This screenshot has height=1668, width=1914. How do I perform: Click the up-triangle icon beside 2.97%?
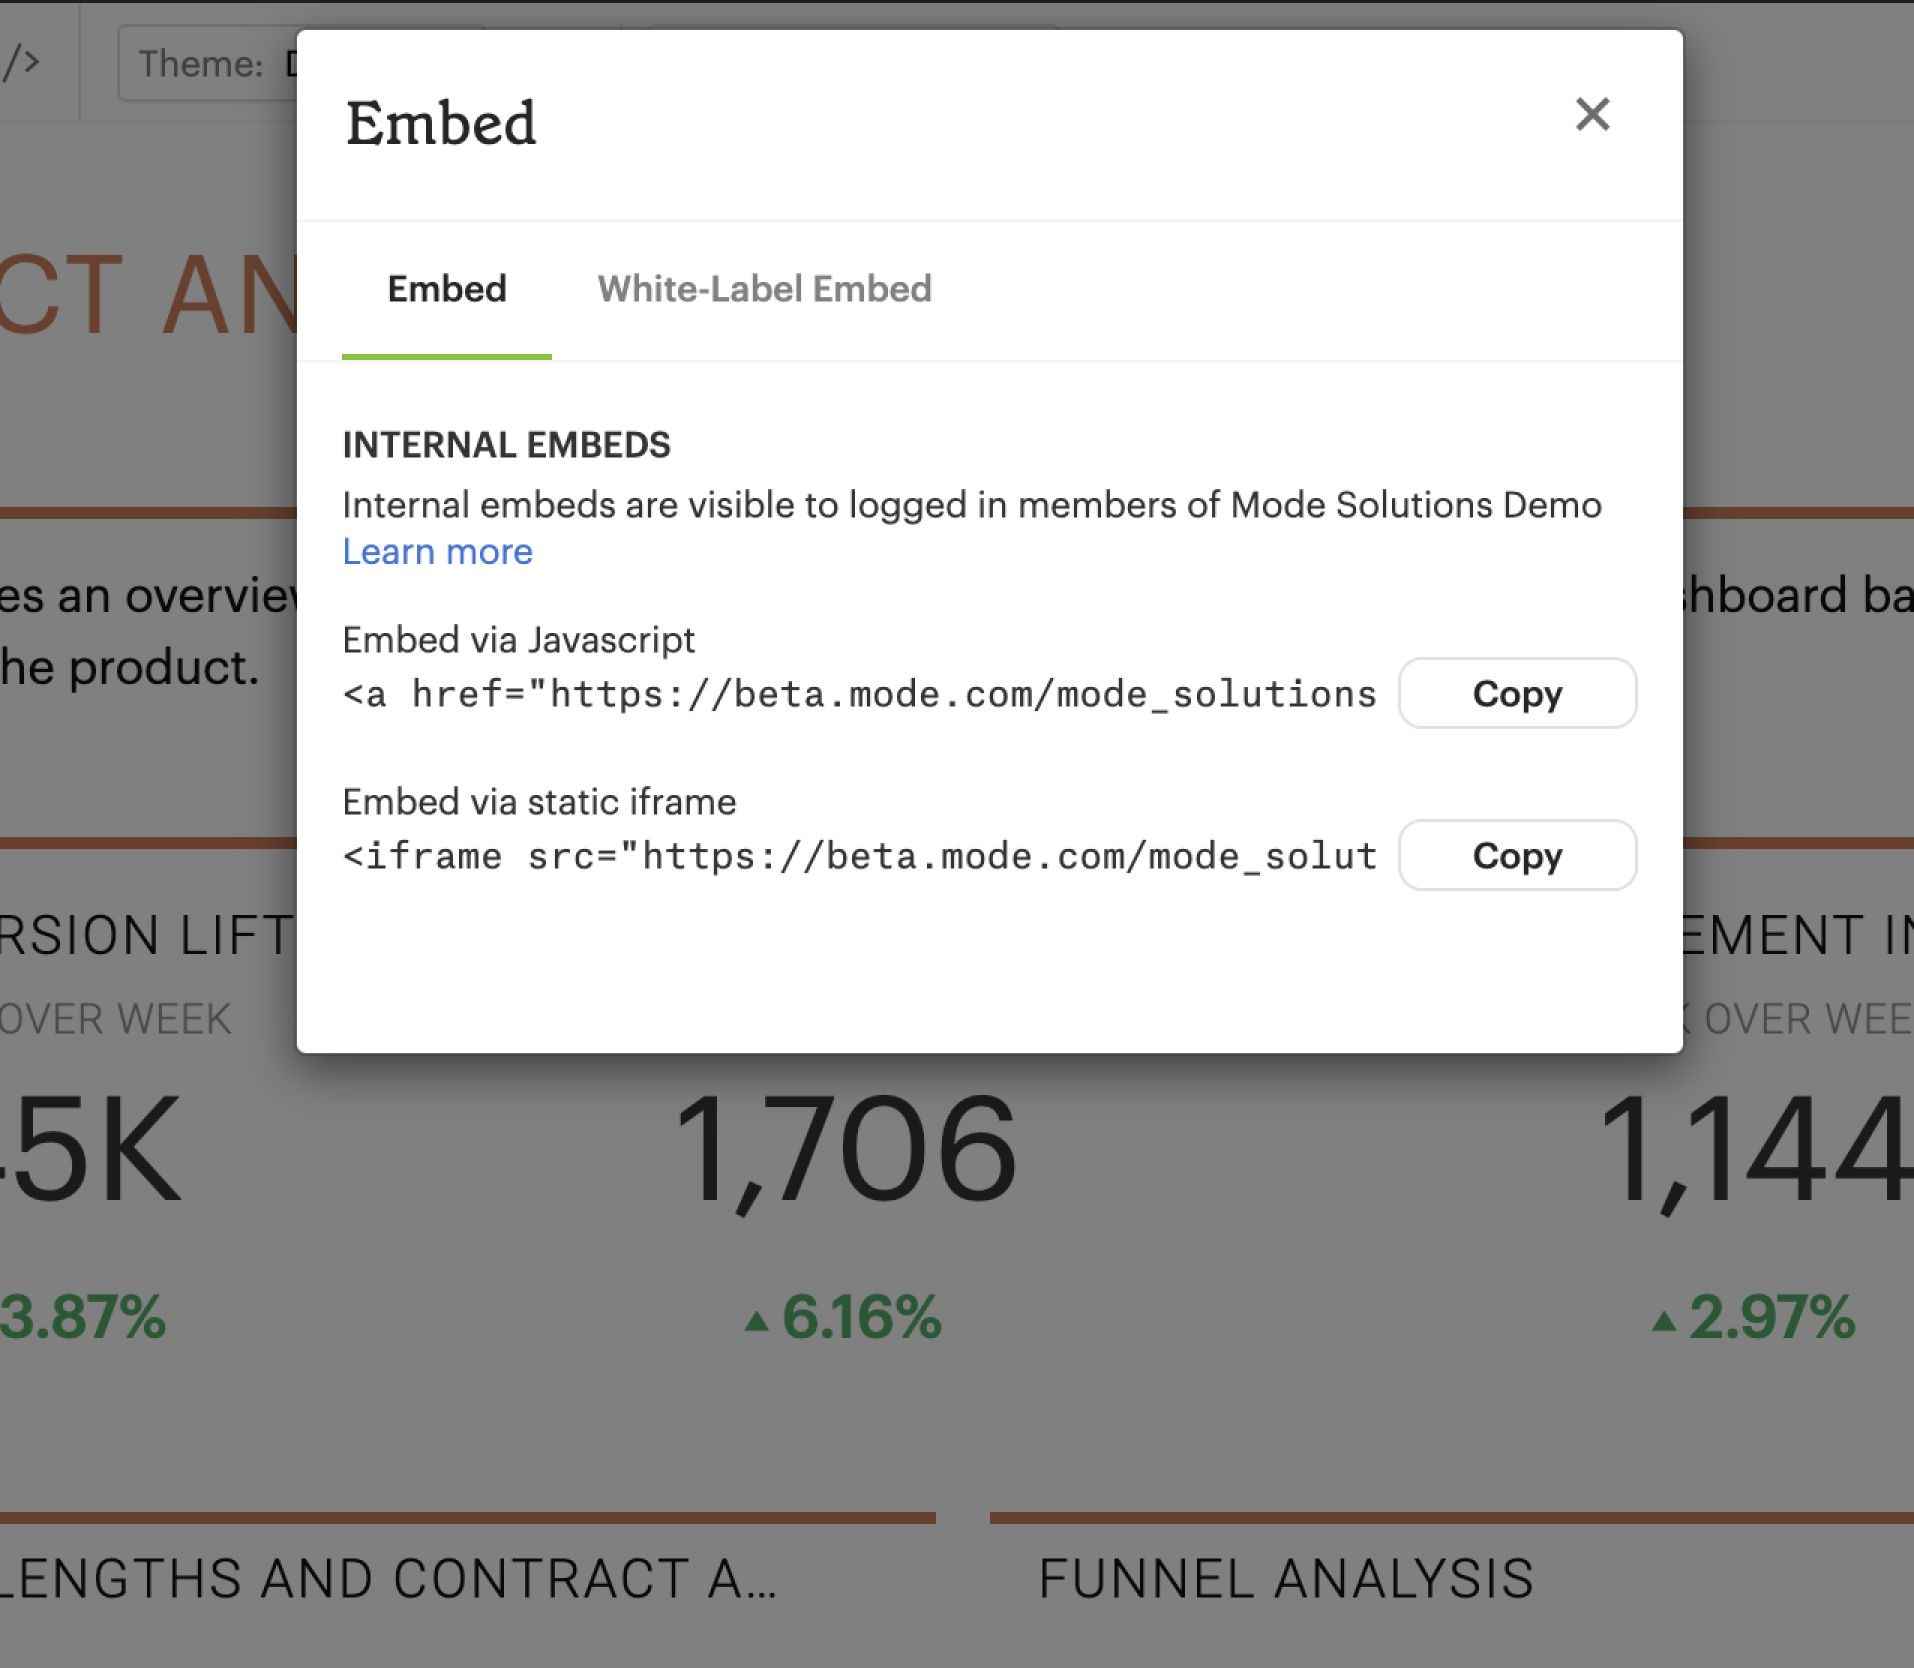[x=1664, y=1321]
